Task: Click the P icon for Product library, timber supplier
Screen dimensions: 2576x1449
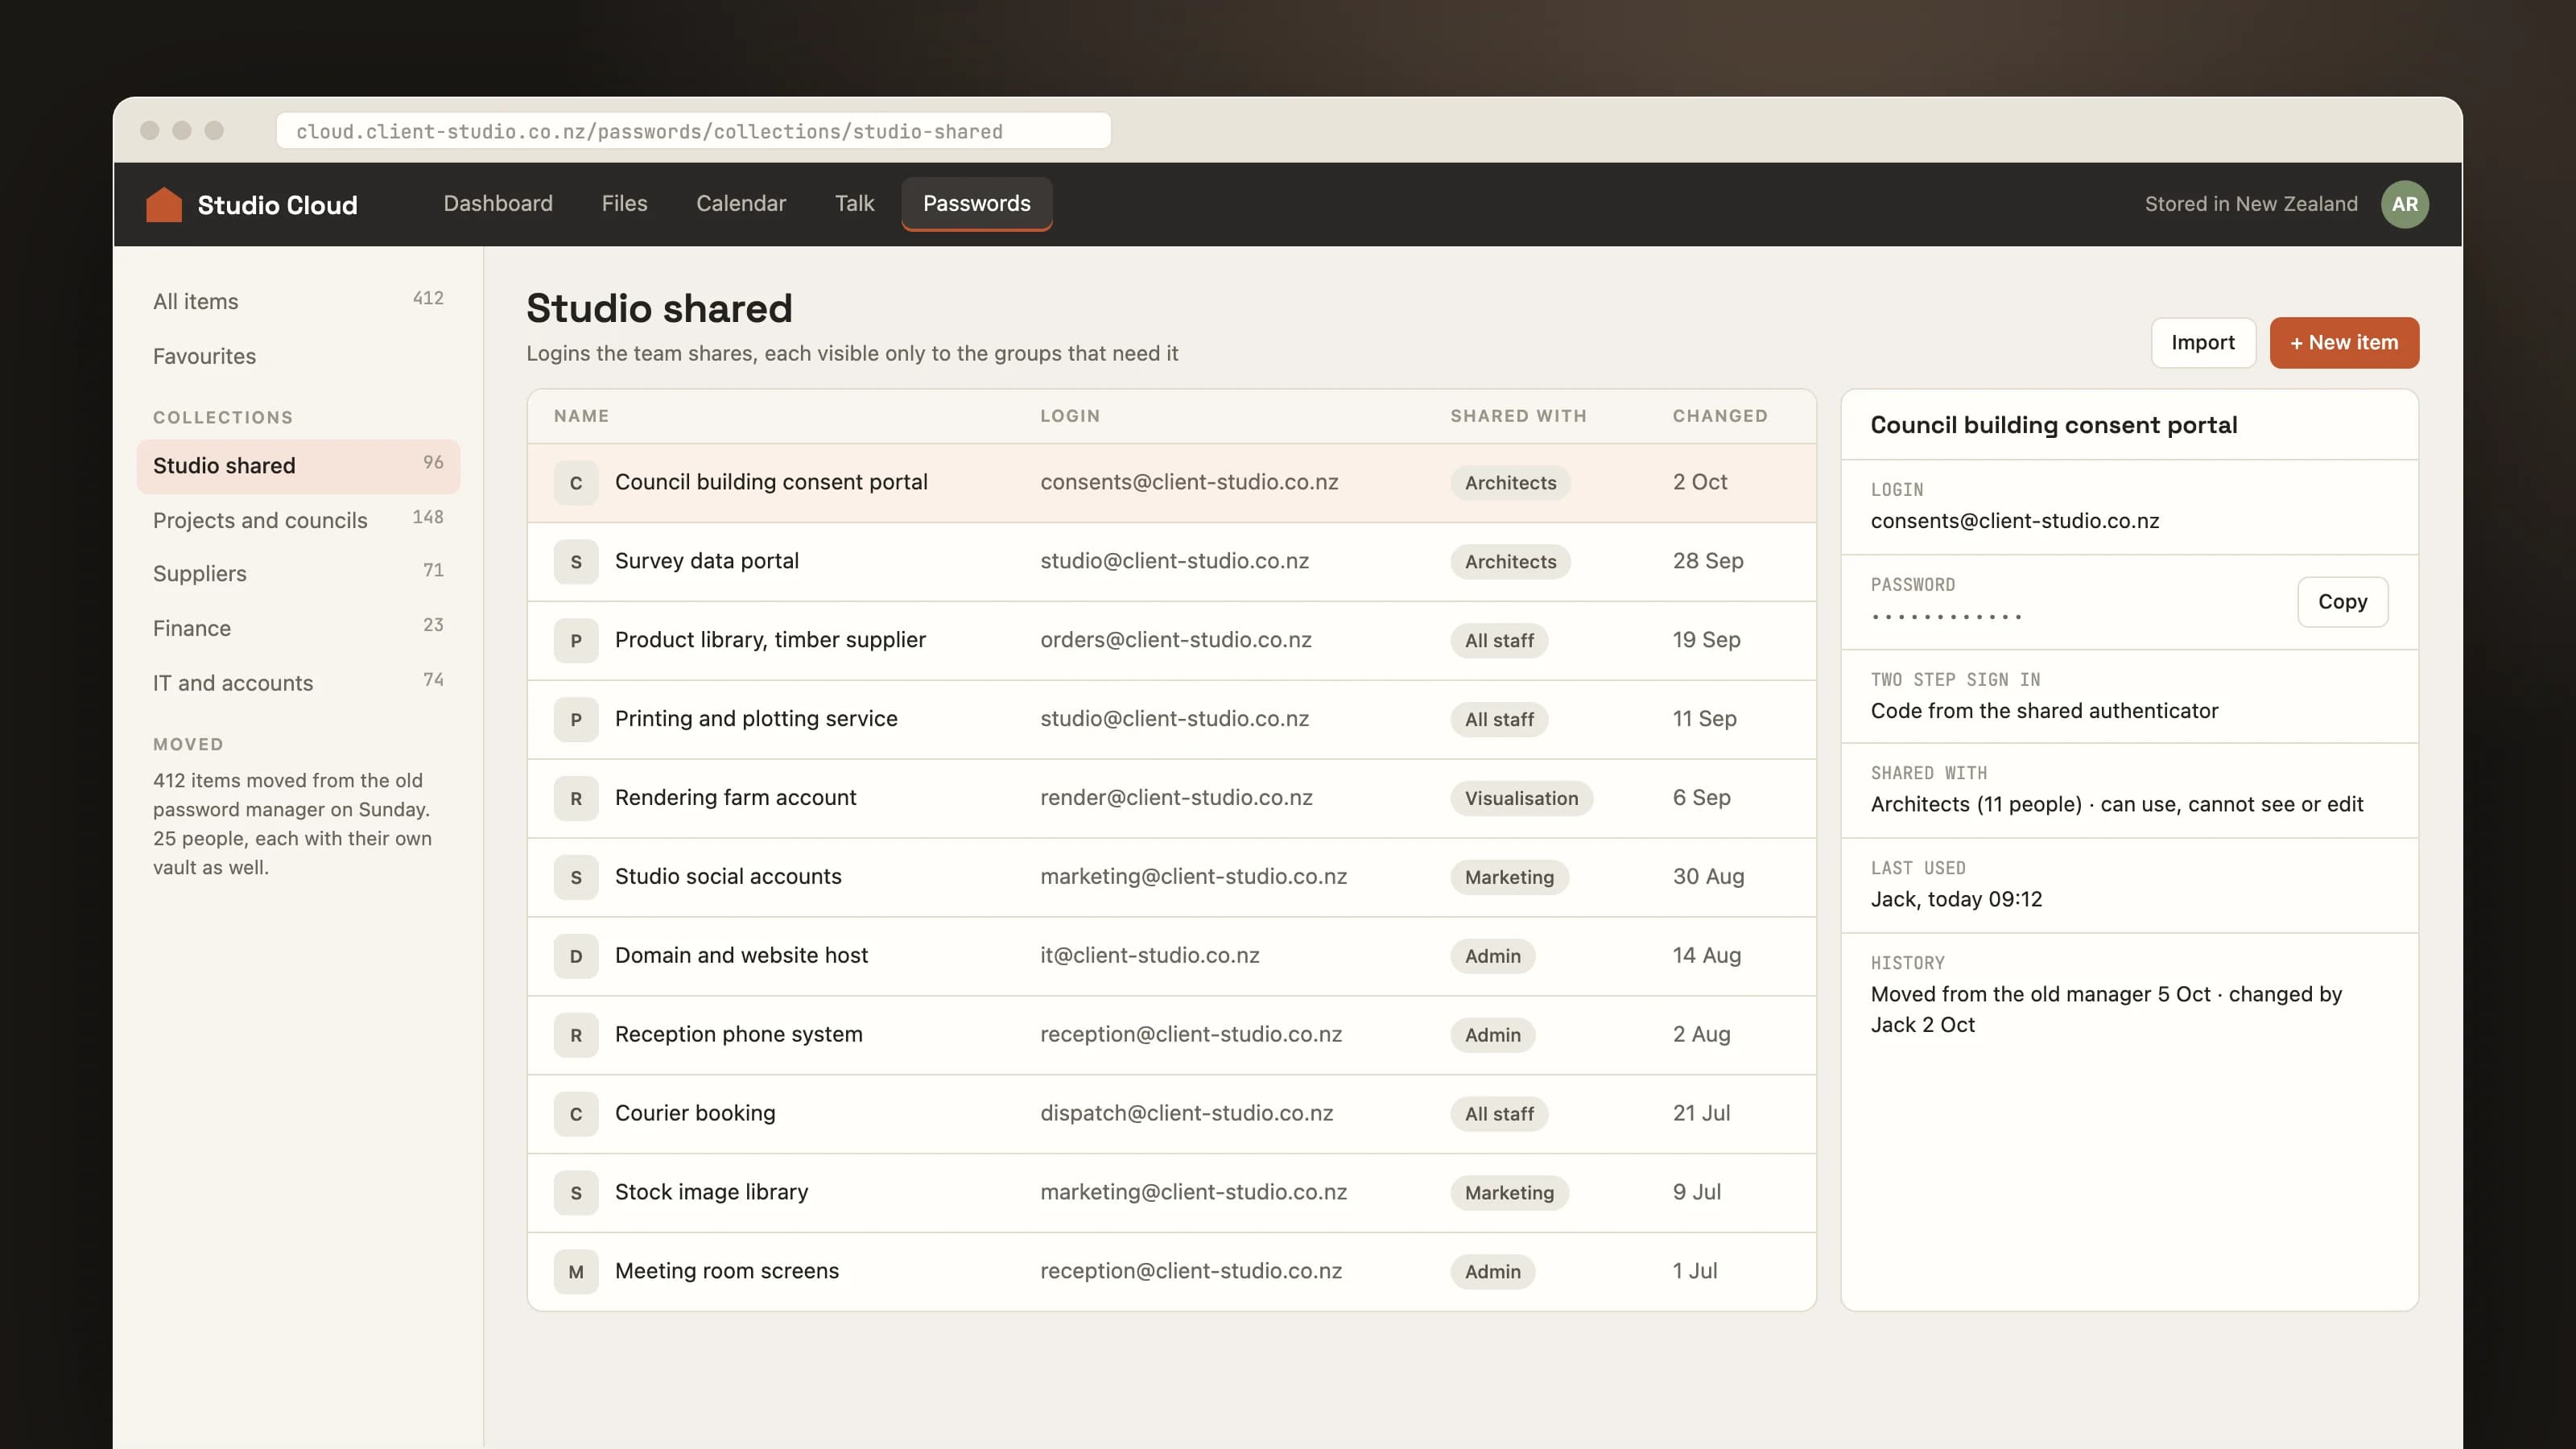Action: click(x=576, y=641)
